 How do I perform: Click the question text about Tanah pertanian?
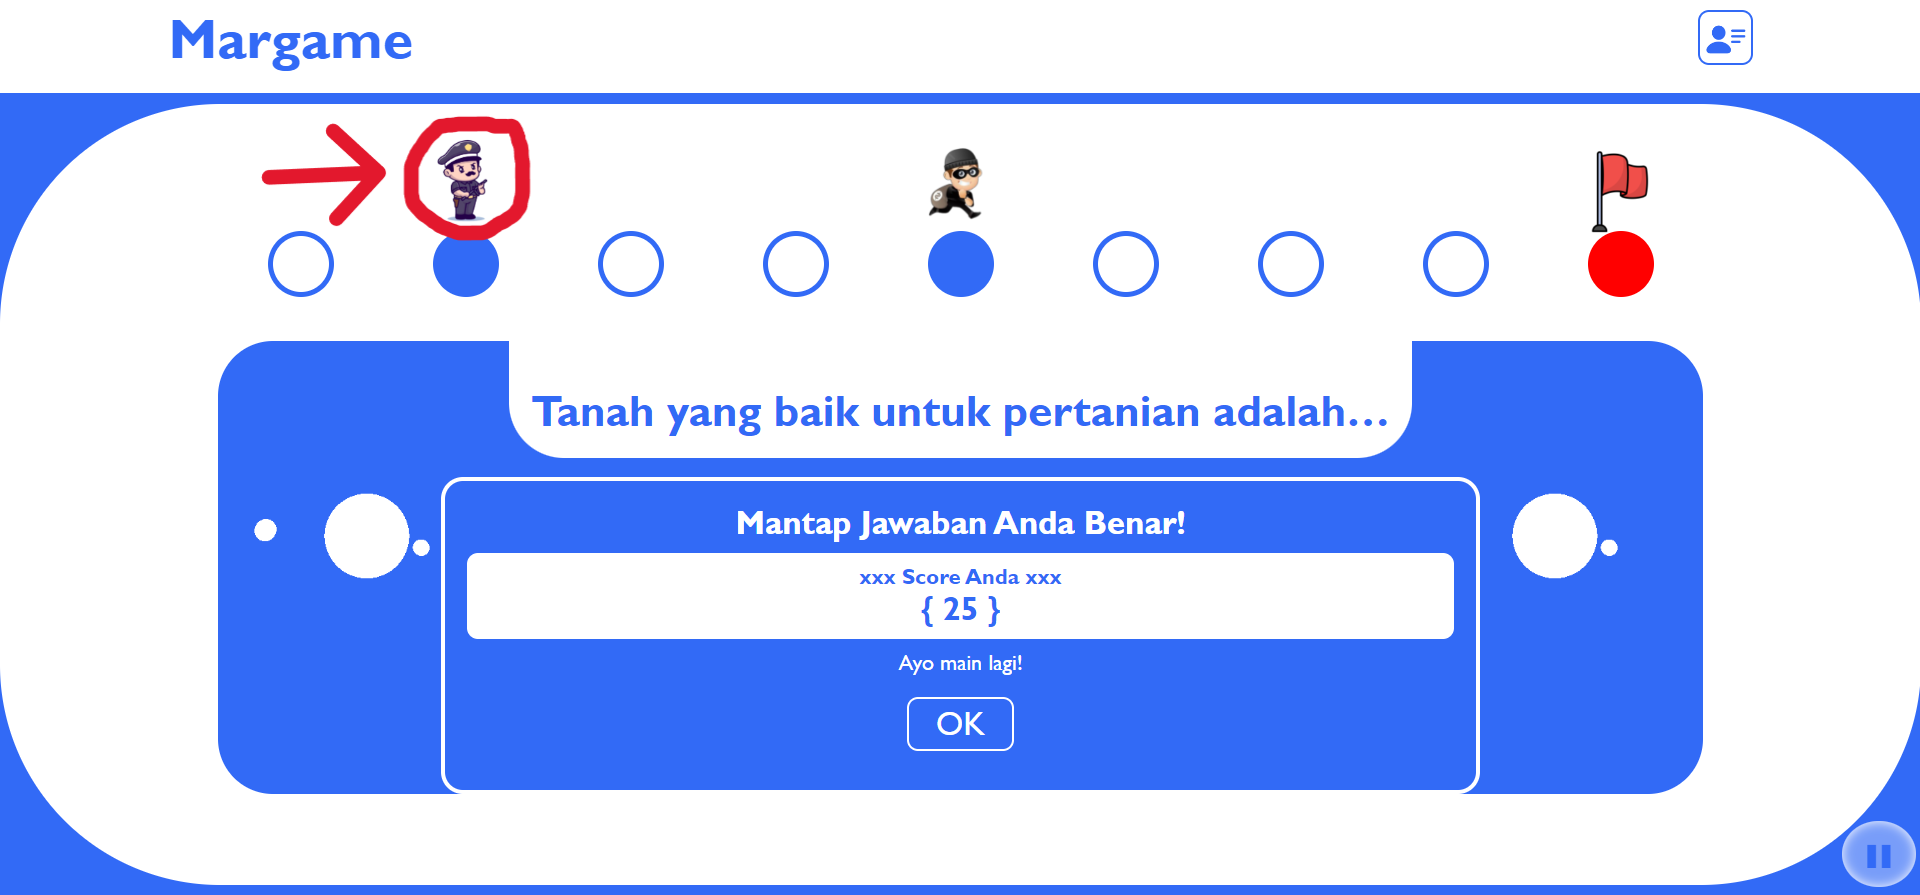960,412
